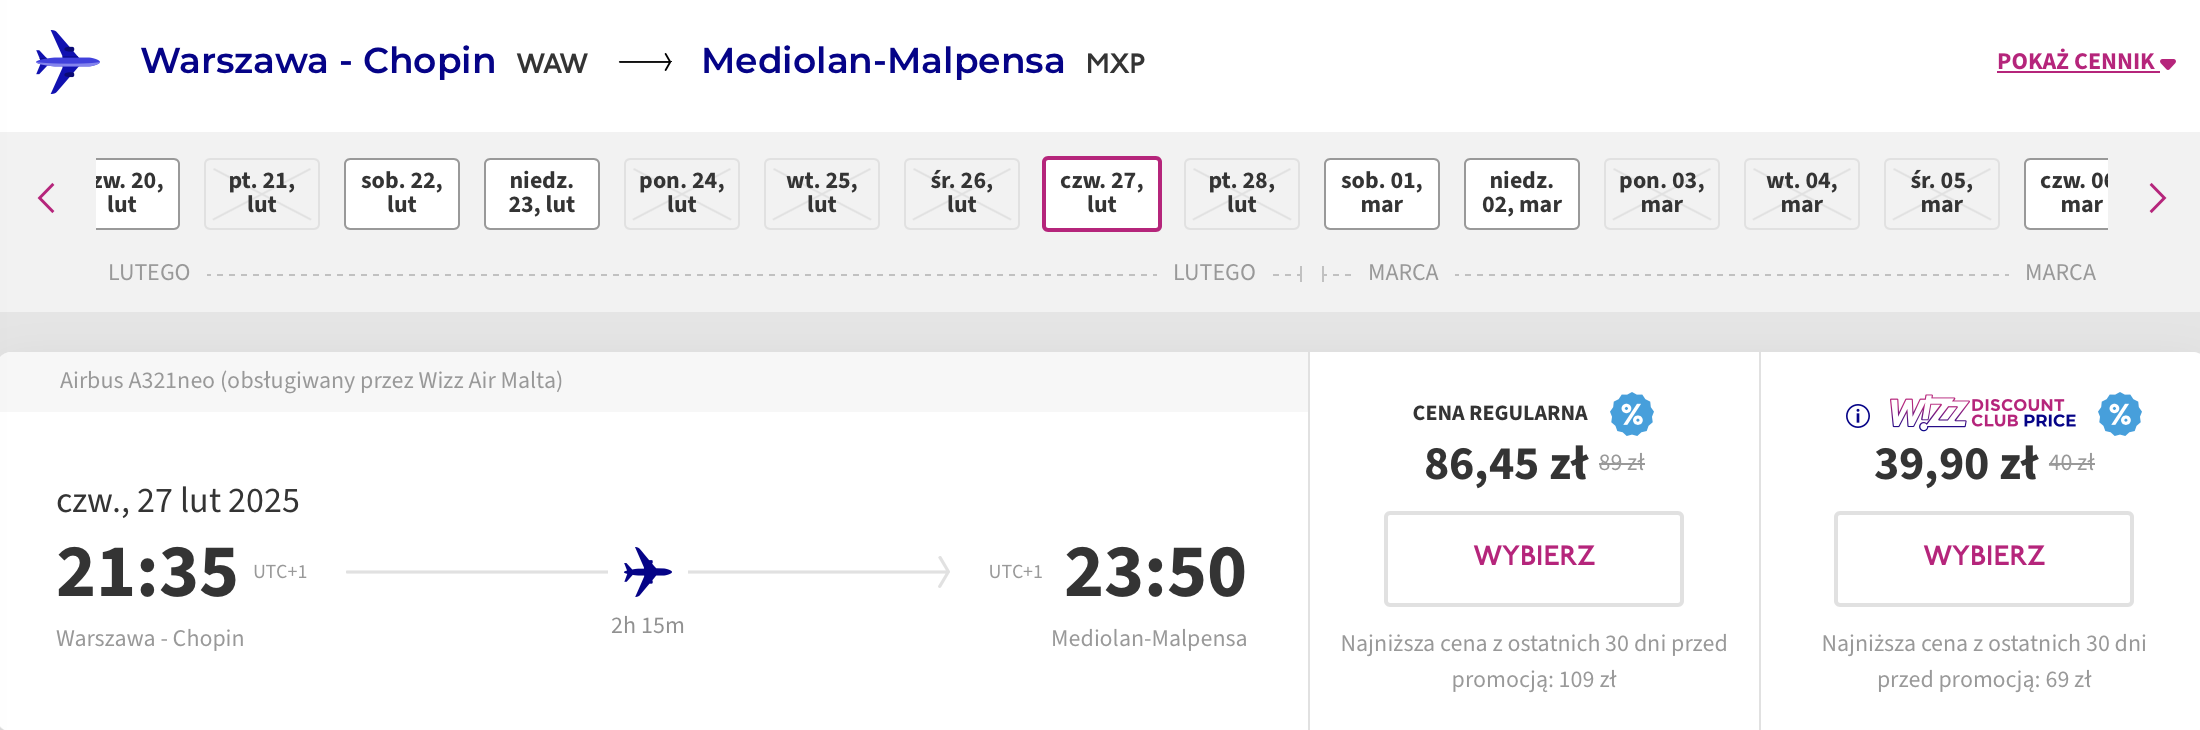Image resolution: width=2200 pixels, height=730 pixels.
Task: Select the date niedz. 23, lut
Action: tap(542, 194)
